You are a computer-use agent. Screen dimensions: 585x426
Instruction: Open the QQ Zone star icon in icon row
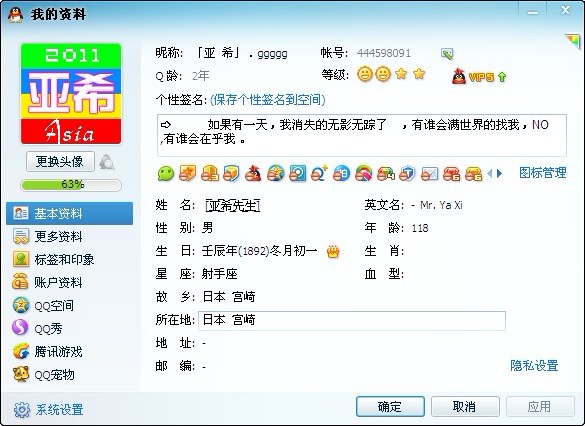point(275,173)
